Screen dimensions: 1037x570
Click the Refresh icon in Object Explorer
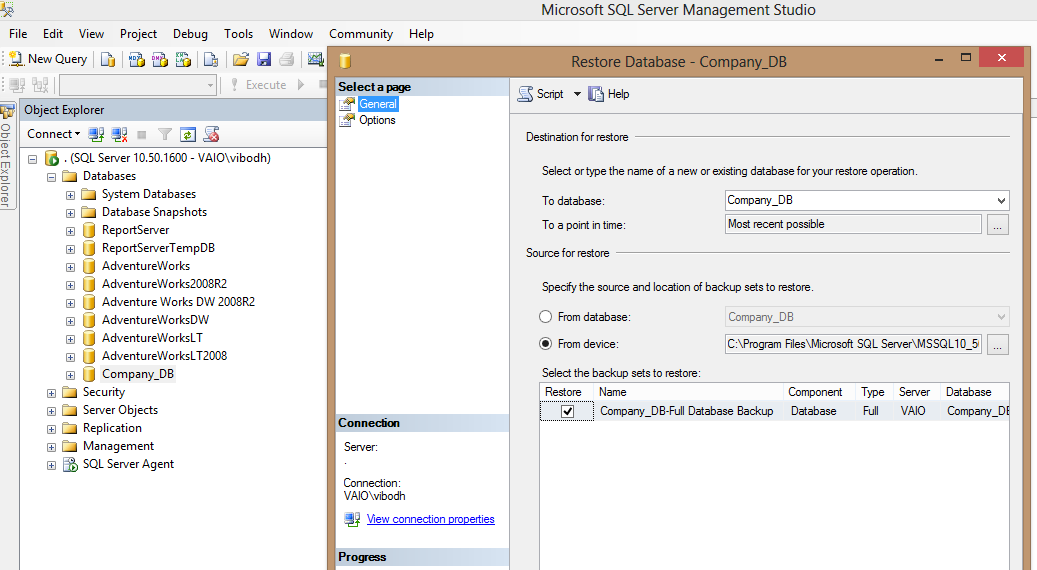tap(188, 135)
